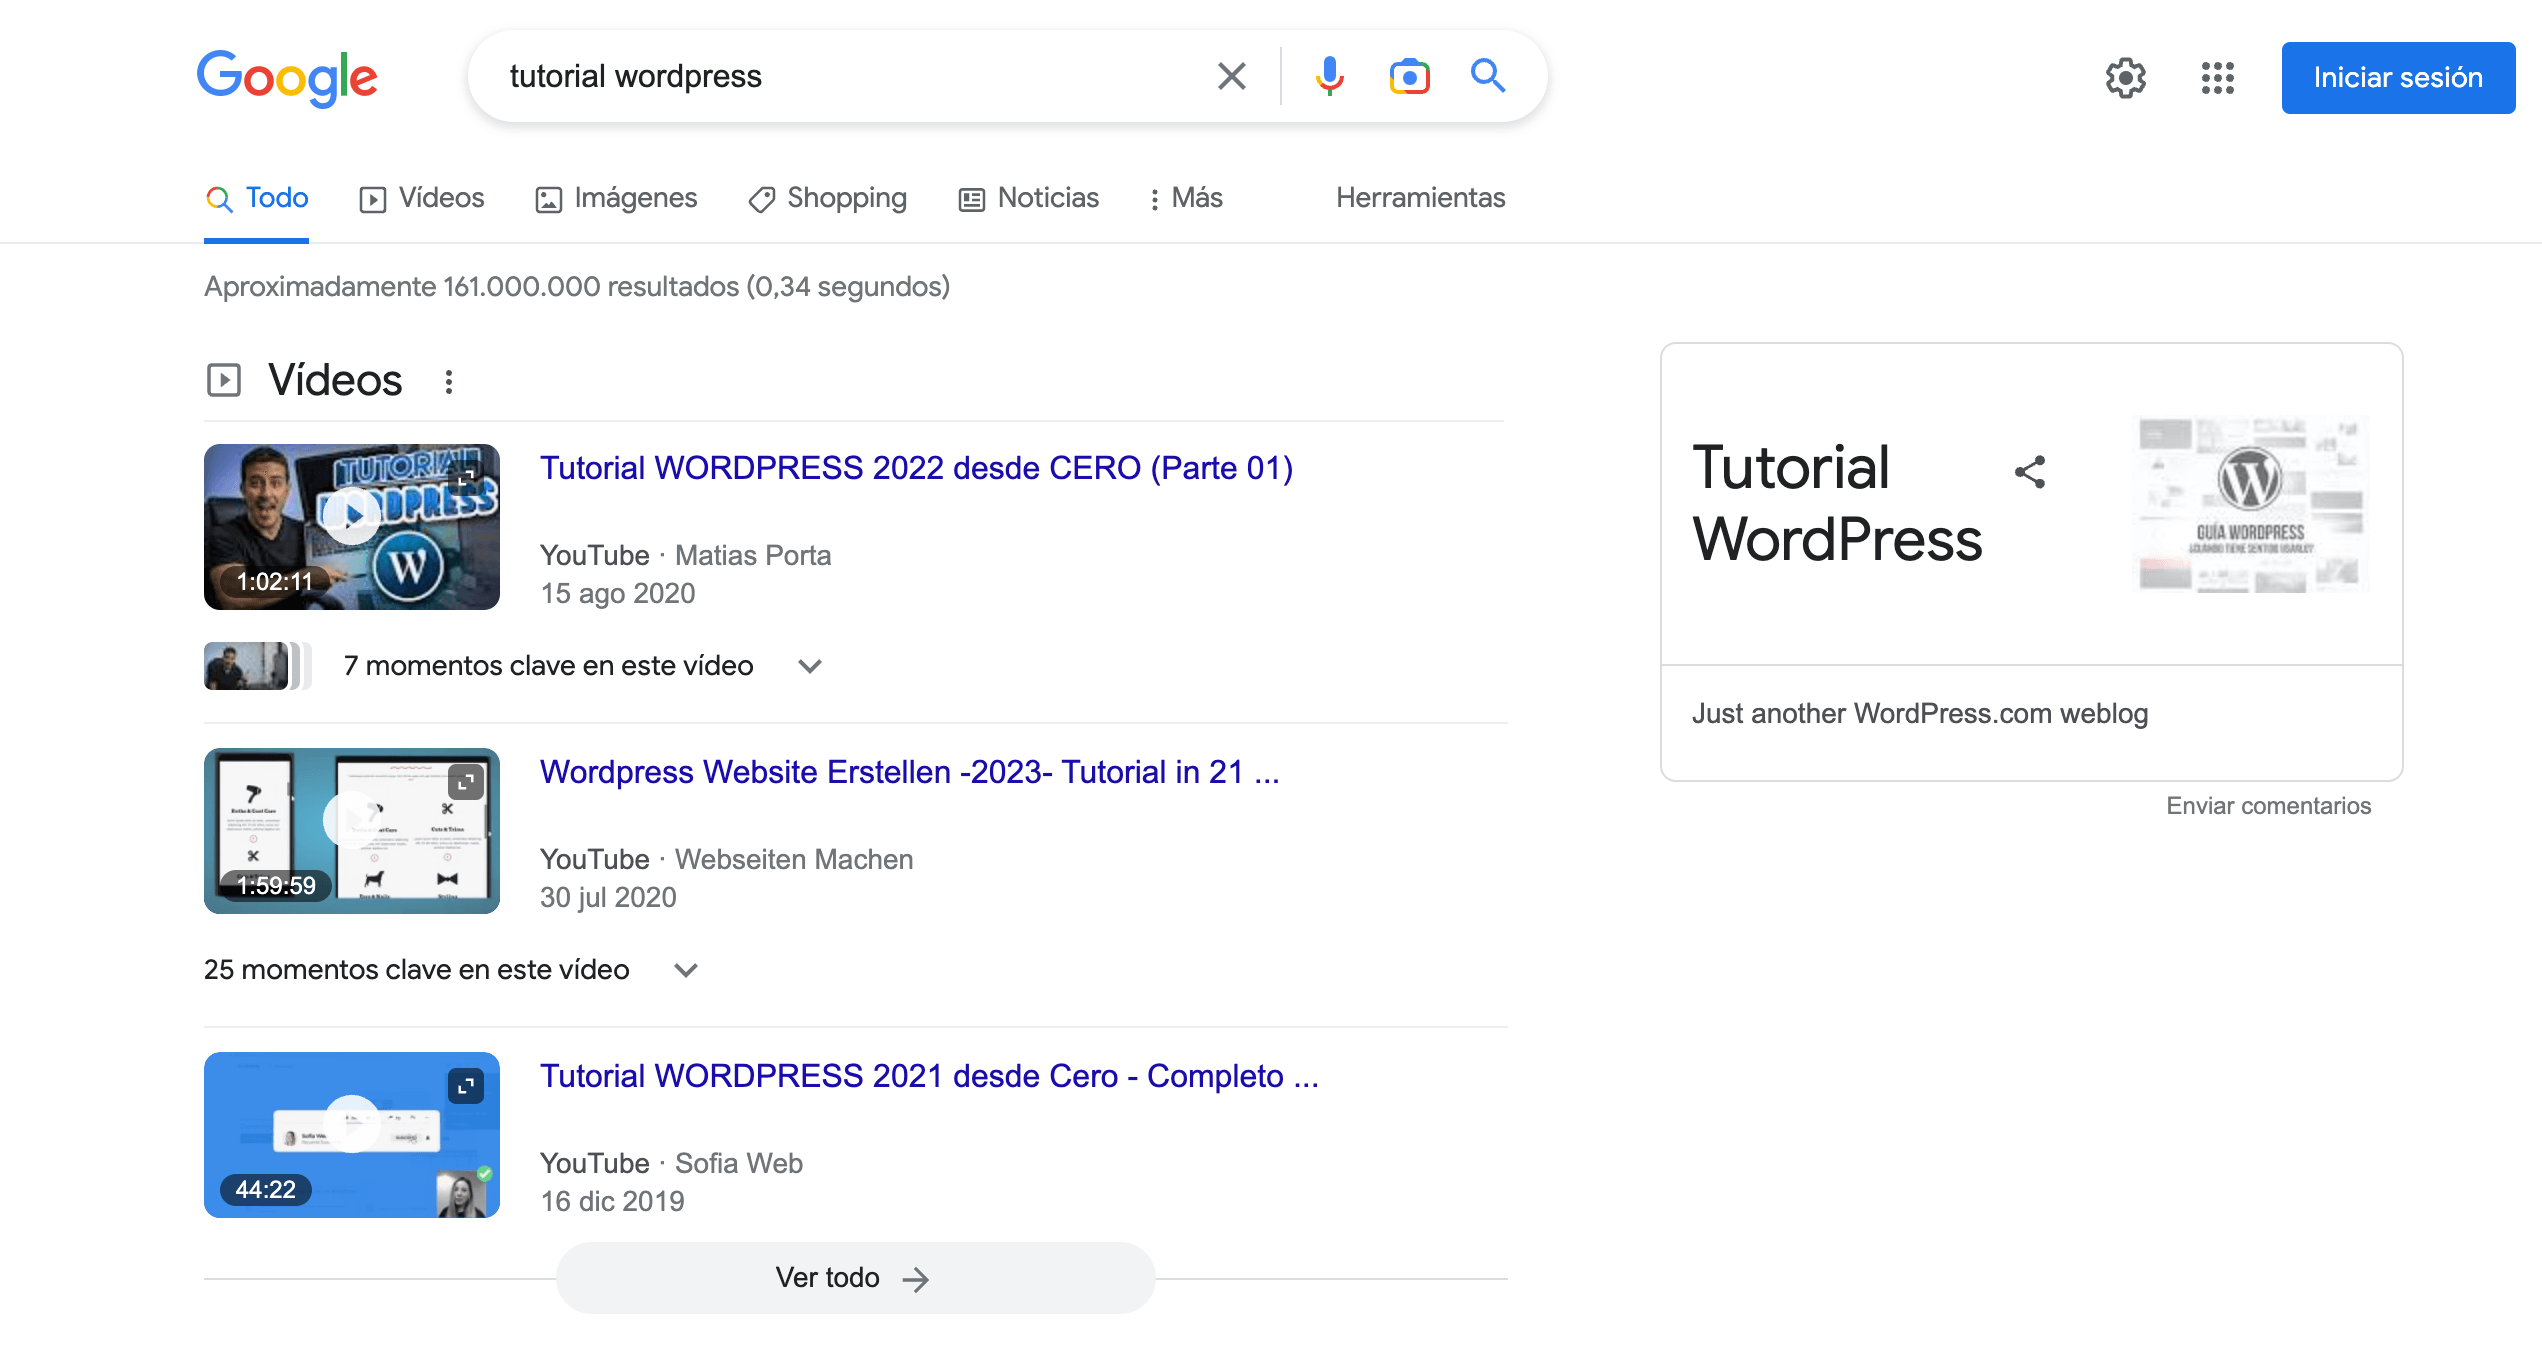The width and height of the screenshot is (2542, 1350).
Task: Open Tutorial WORDPRESS 2022 desde CERO link
Action: [916, 468]
